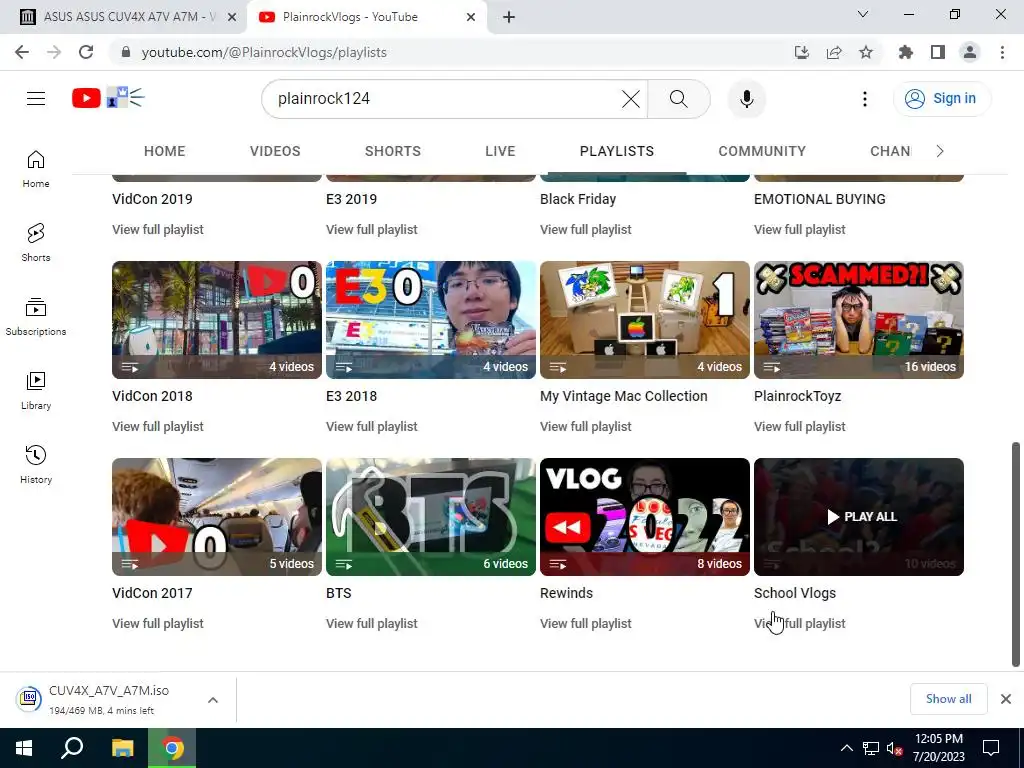Open Home in the left sidebar
Screen dimensions: 1024x768
pyautogui.click(x=36, y=169)
